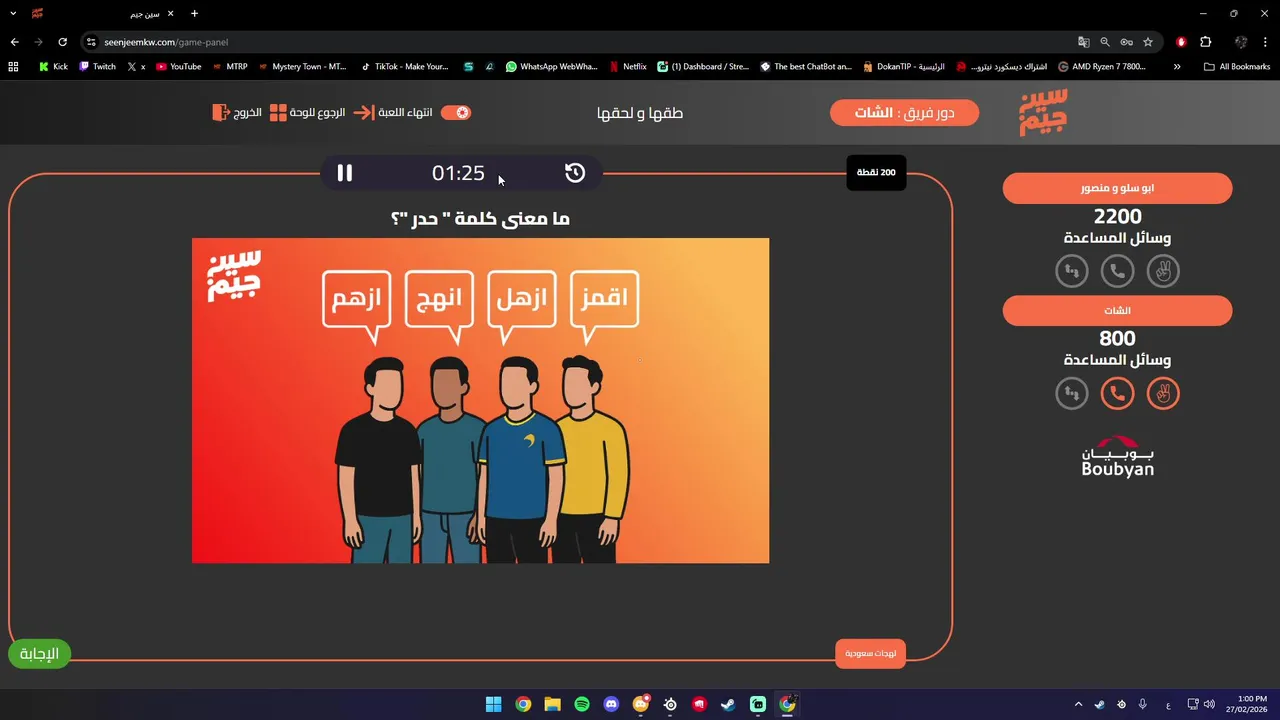The height and width of the screenshot is (720, 1280).
Task: Open the translate page icon
Action: (x=1083, y=42)
